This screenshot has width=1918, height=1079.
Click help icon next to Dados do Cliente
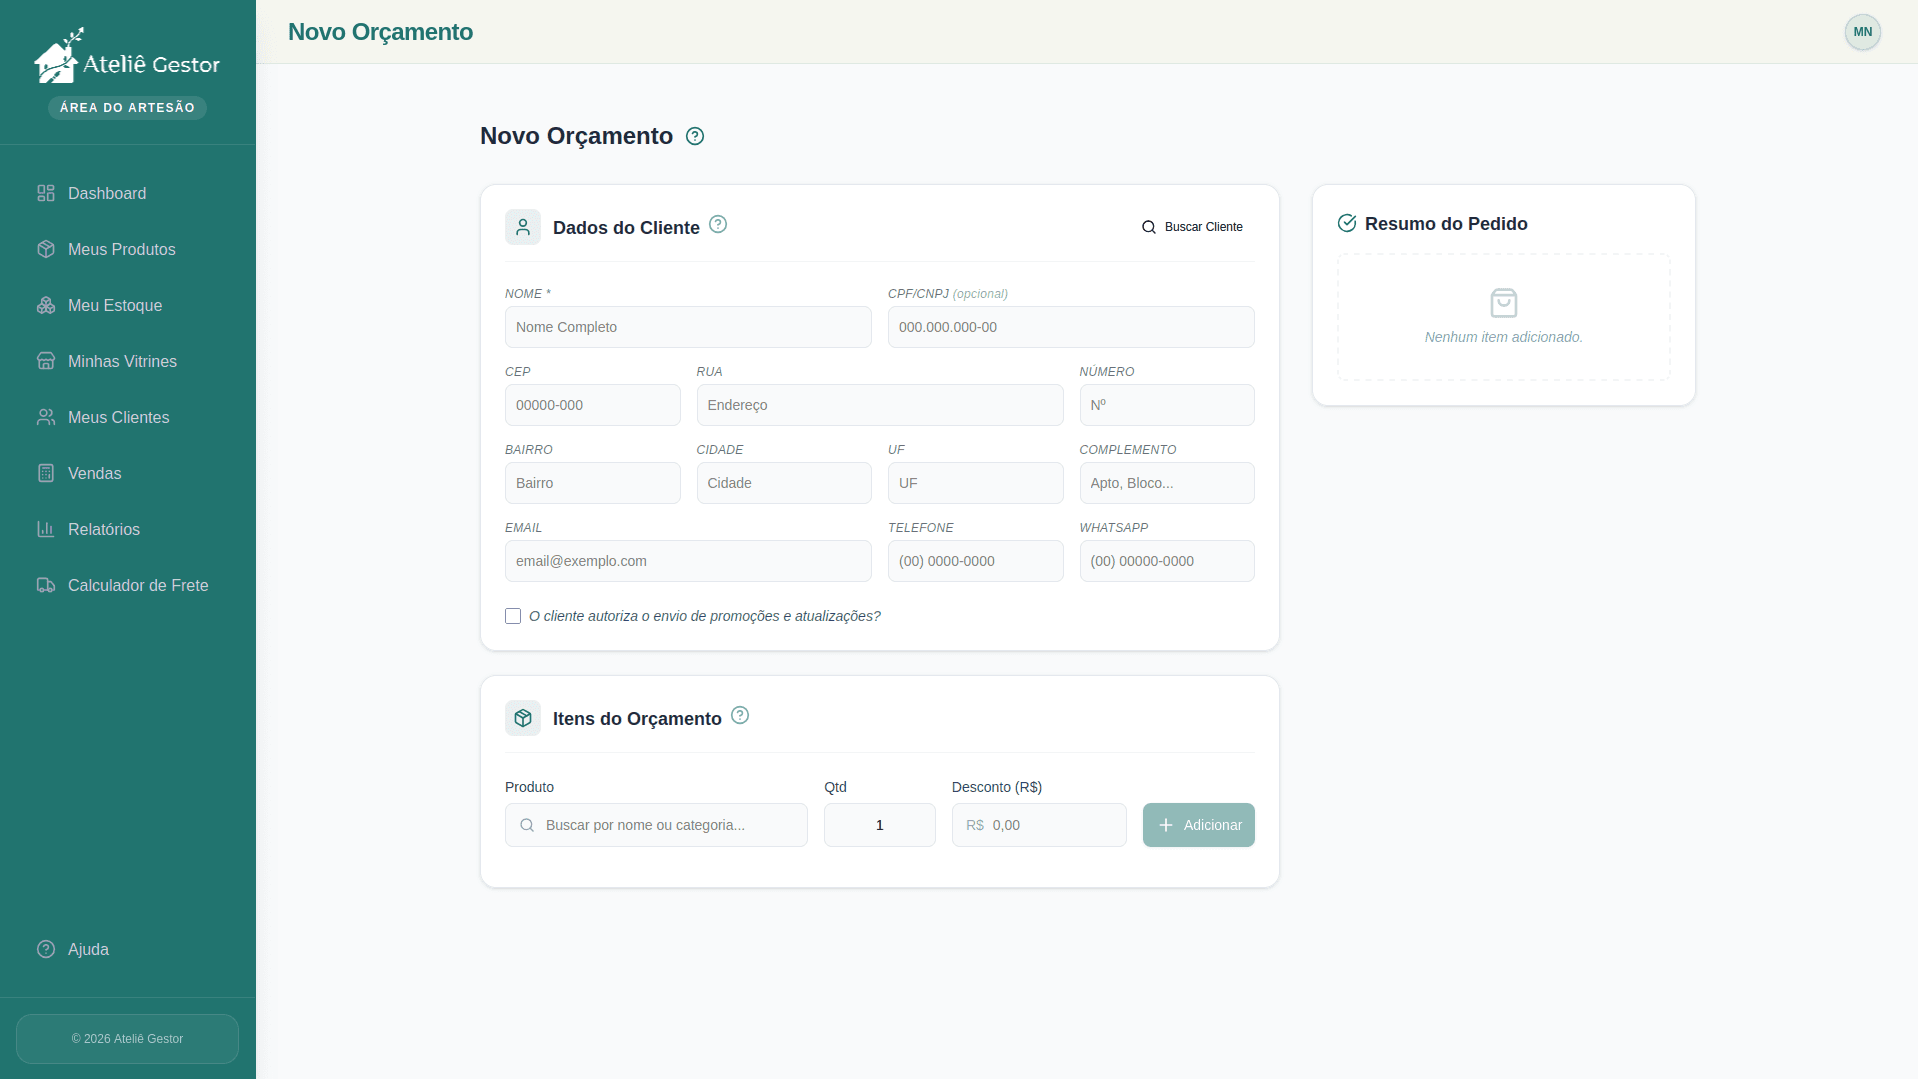tap(718, 224)
